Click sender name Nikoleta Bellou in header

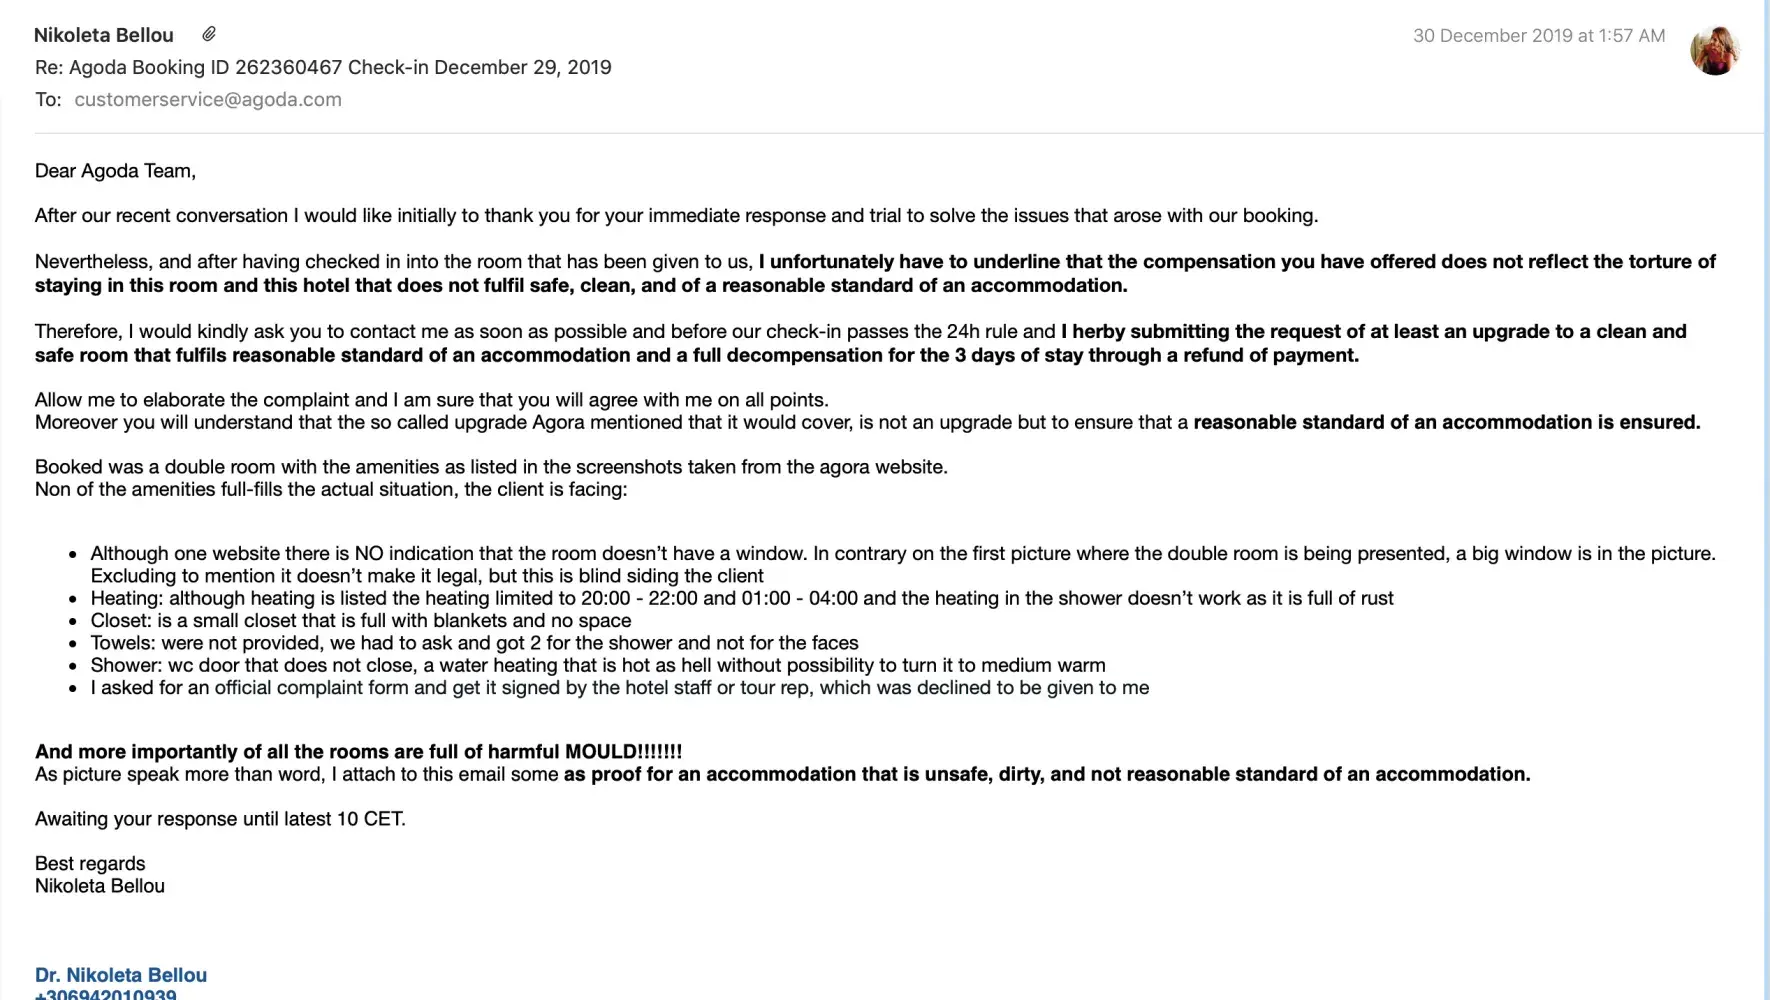point(104,35)
